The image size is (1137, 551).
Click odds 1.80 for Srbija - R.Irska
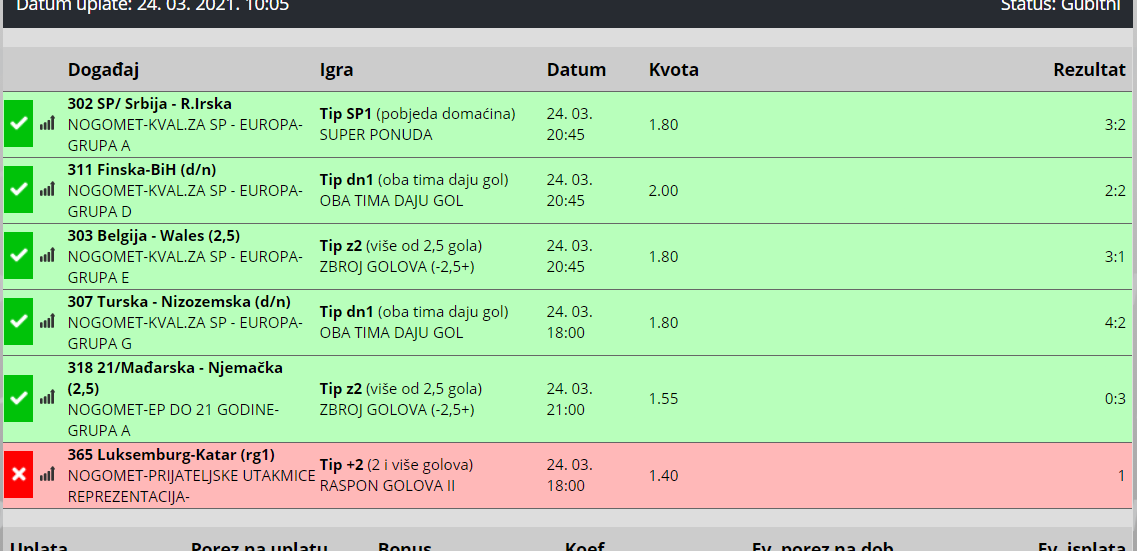(x=663, y=125)
